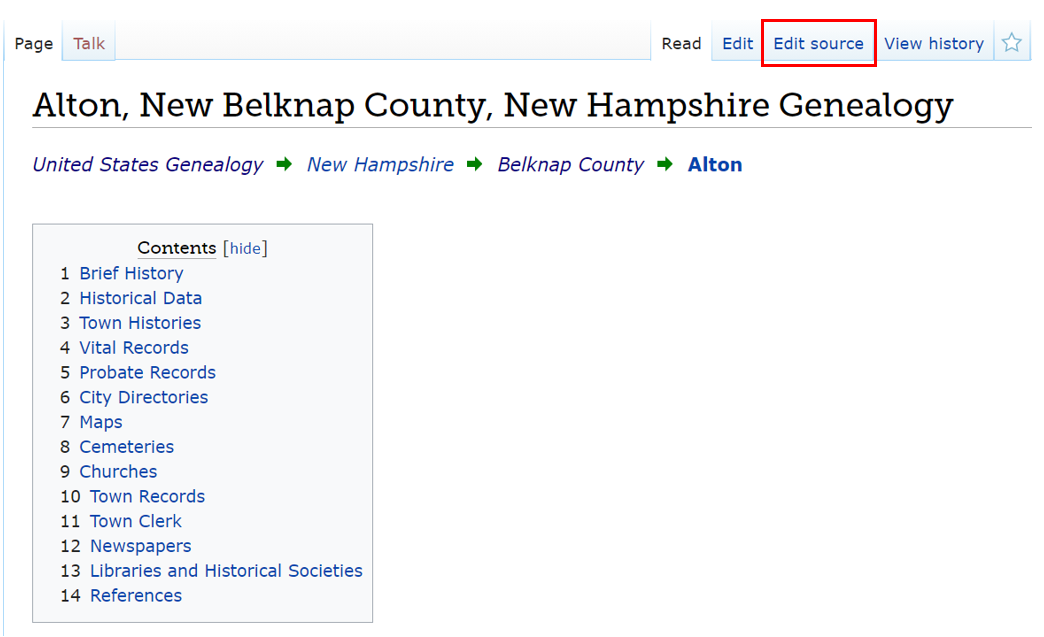Open the Belknap County breadcrumb link
This screenshot has width=1044, height=637.
[x=570, y=165]
